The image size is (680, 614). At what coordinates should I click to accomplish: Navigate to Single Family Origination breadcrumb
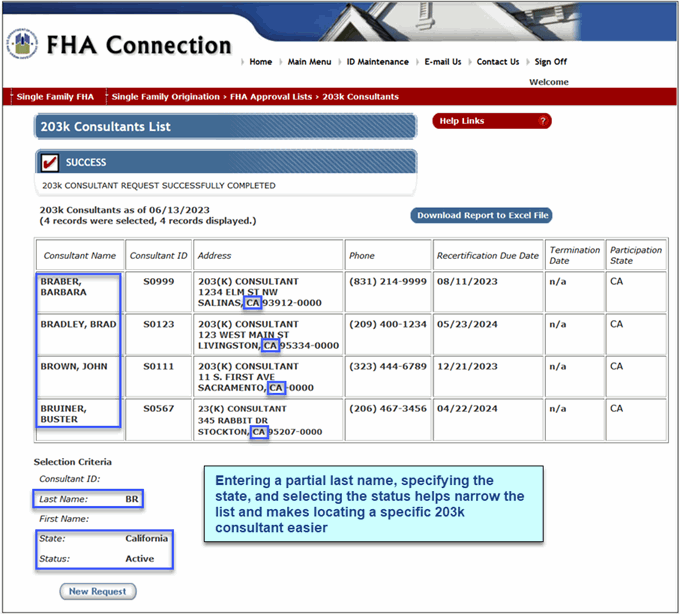click(x=166, y=97)
